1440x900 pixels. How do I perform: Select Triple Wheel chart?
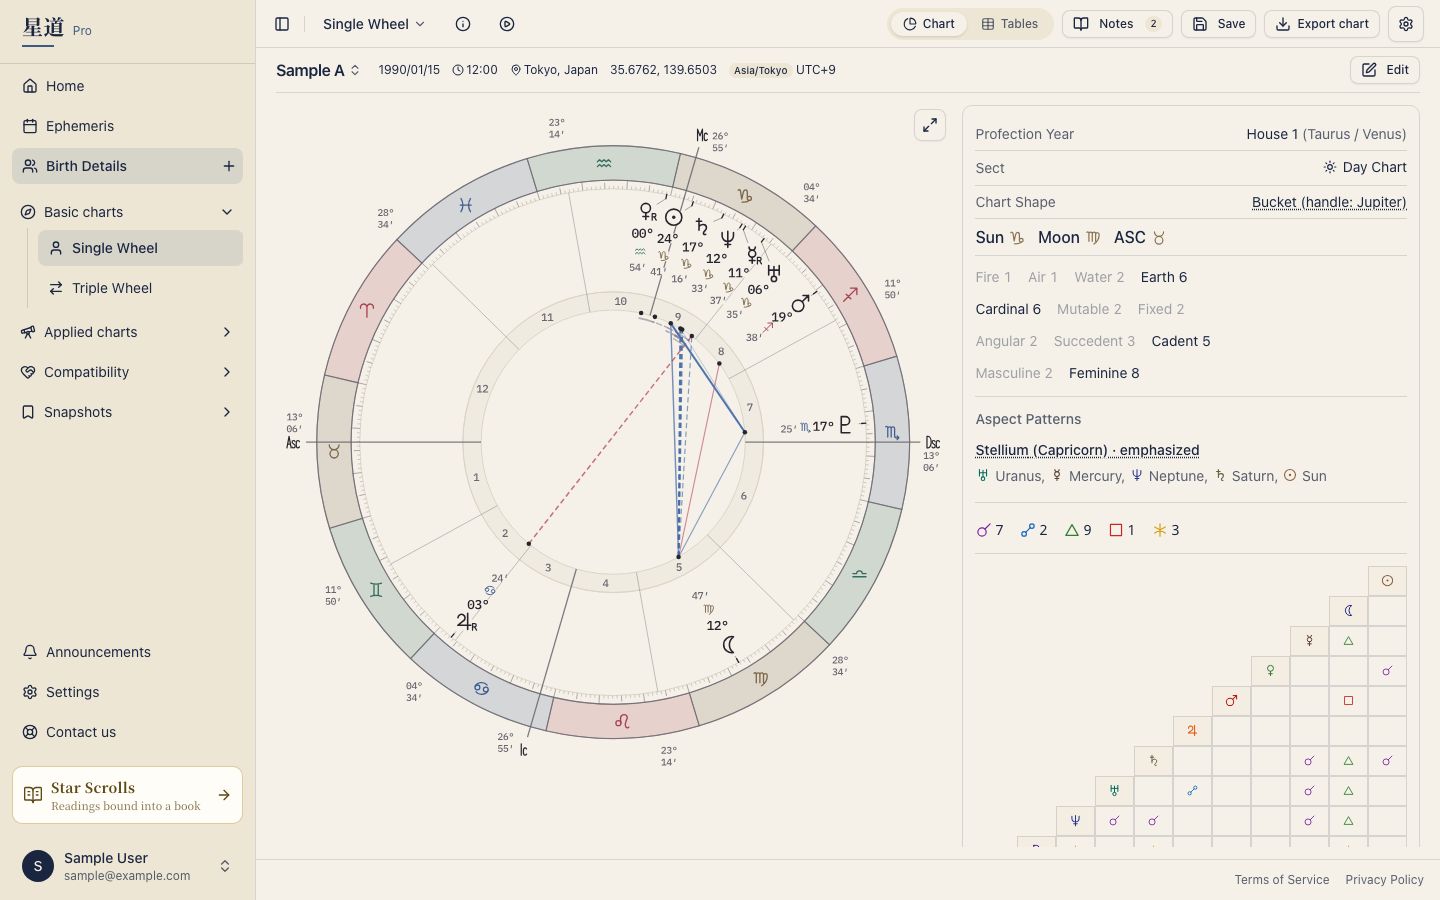[140, 288]
